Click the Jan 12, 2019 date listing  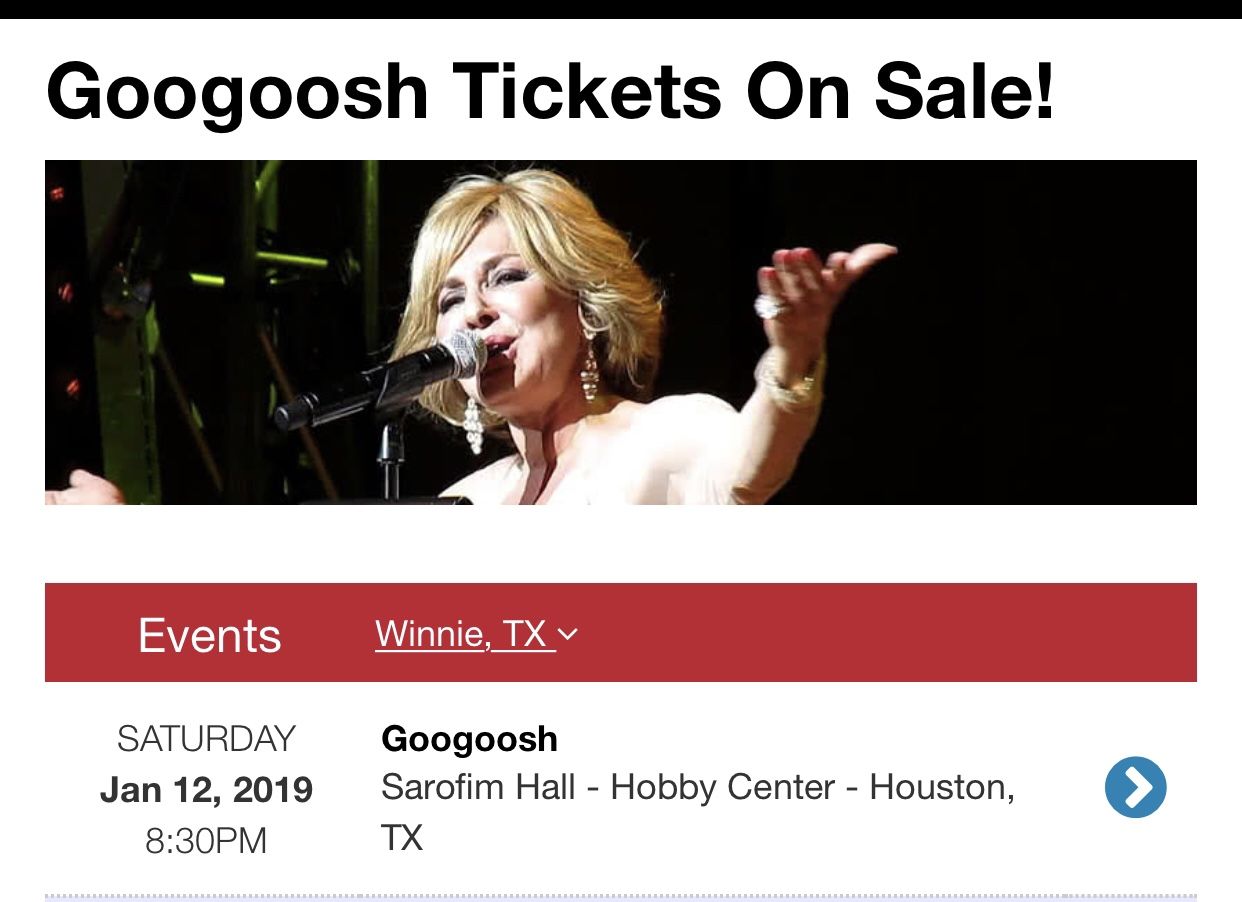tap(207, 789)
